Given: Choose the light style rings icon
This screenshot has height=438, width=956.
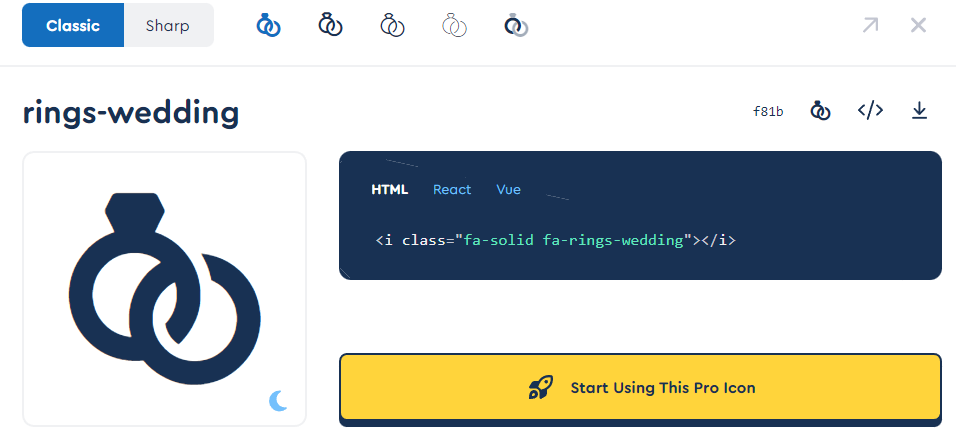Looking at the screenshot, I should coord(392,26).
